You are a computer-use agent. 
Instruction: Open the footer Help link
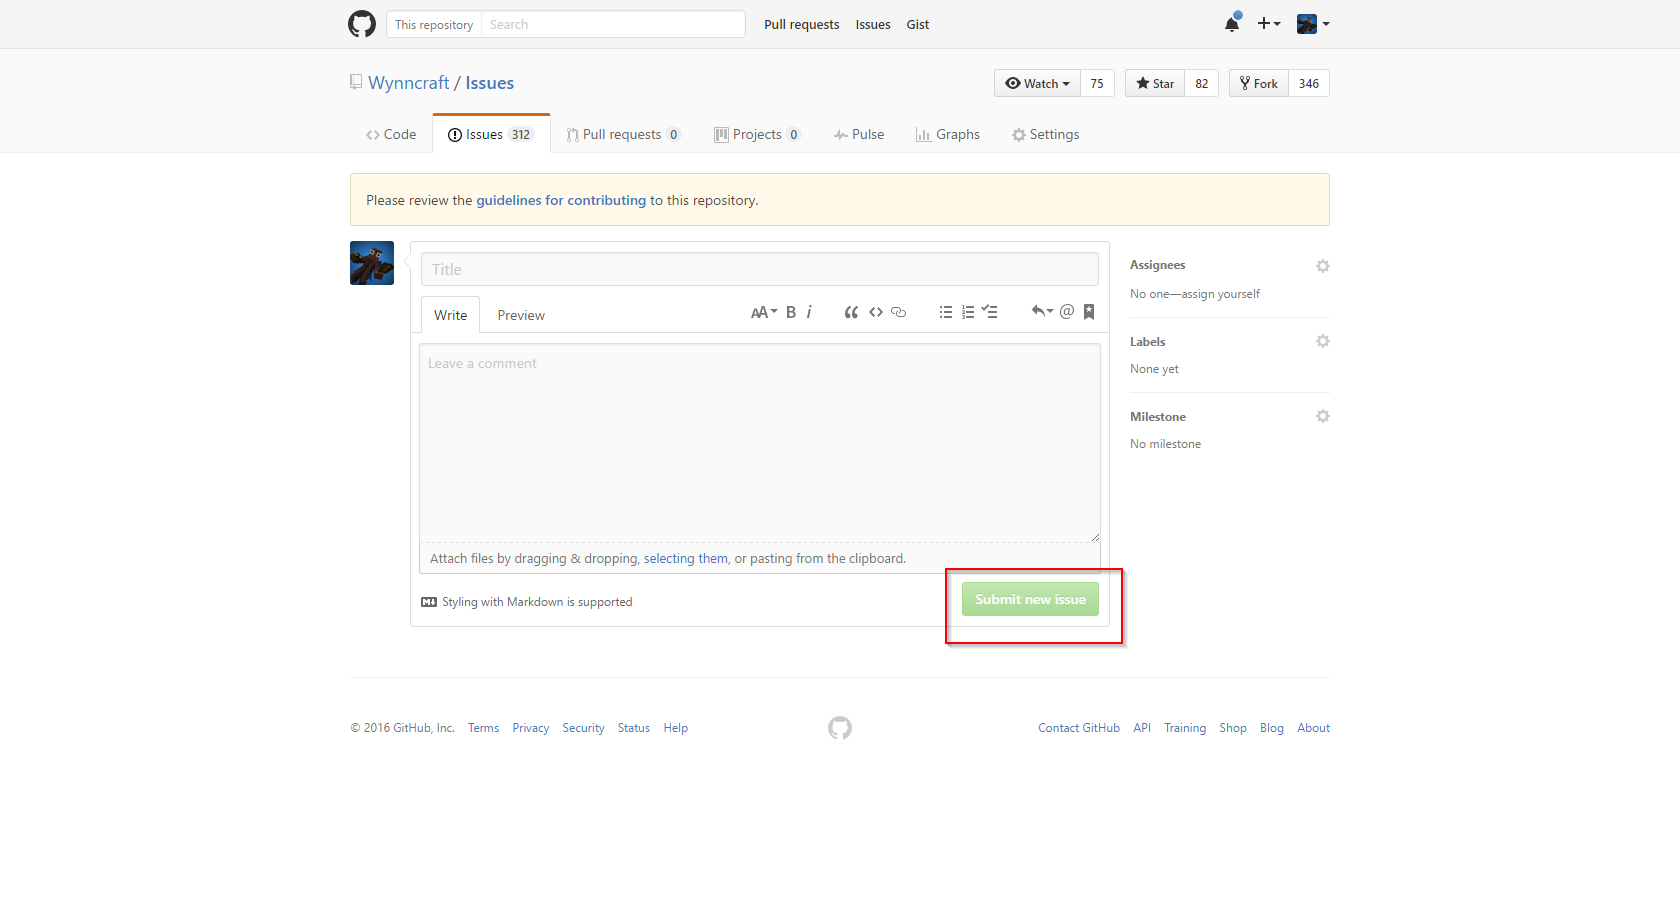coord(676,728)
